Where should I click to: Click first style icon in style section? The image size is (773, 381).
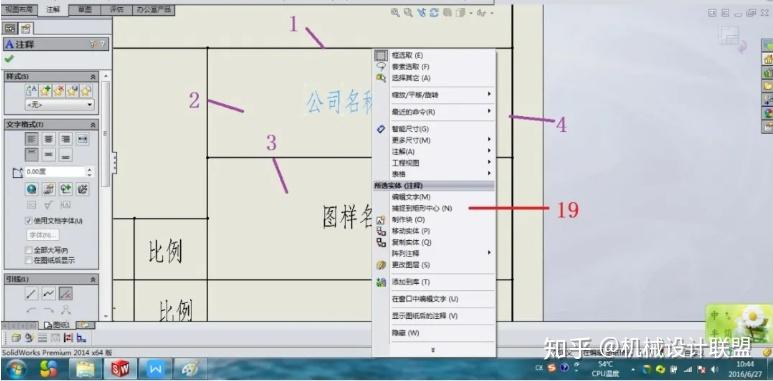(x=31, y=91)
